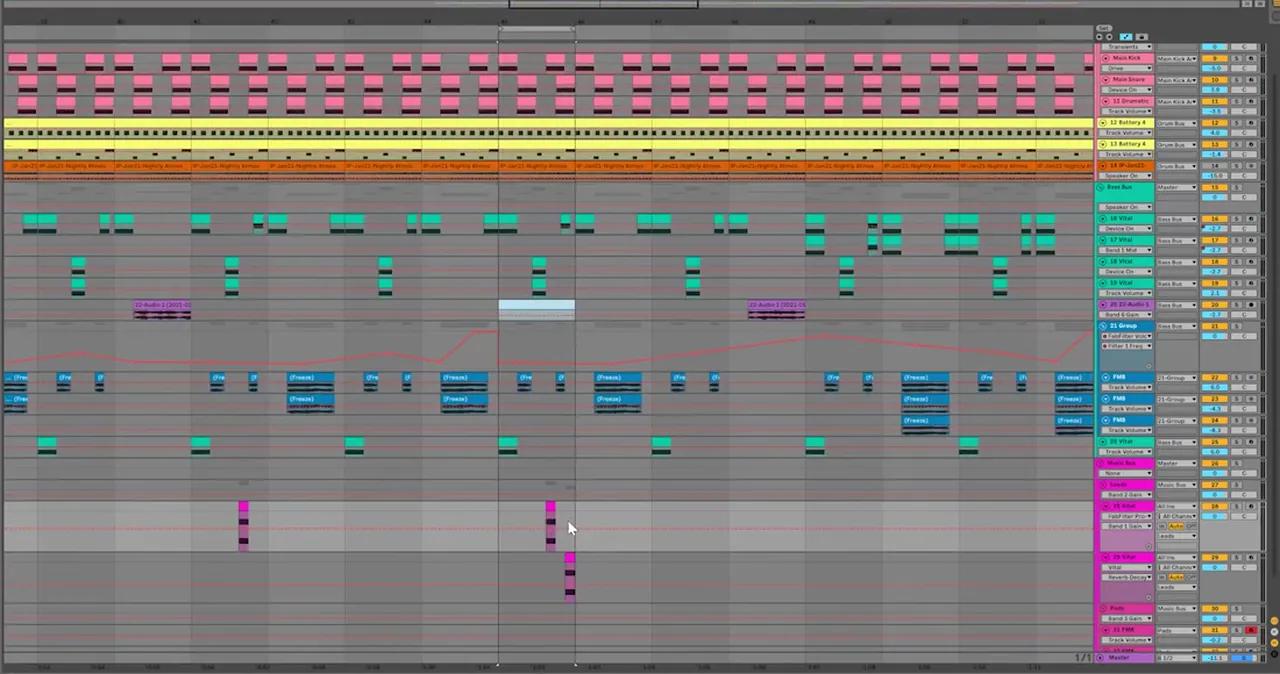Solo the Main Snare track

point(1237,80)
